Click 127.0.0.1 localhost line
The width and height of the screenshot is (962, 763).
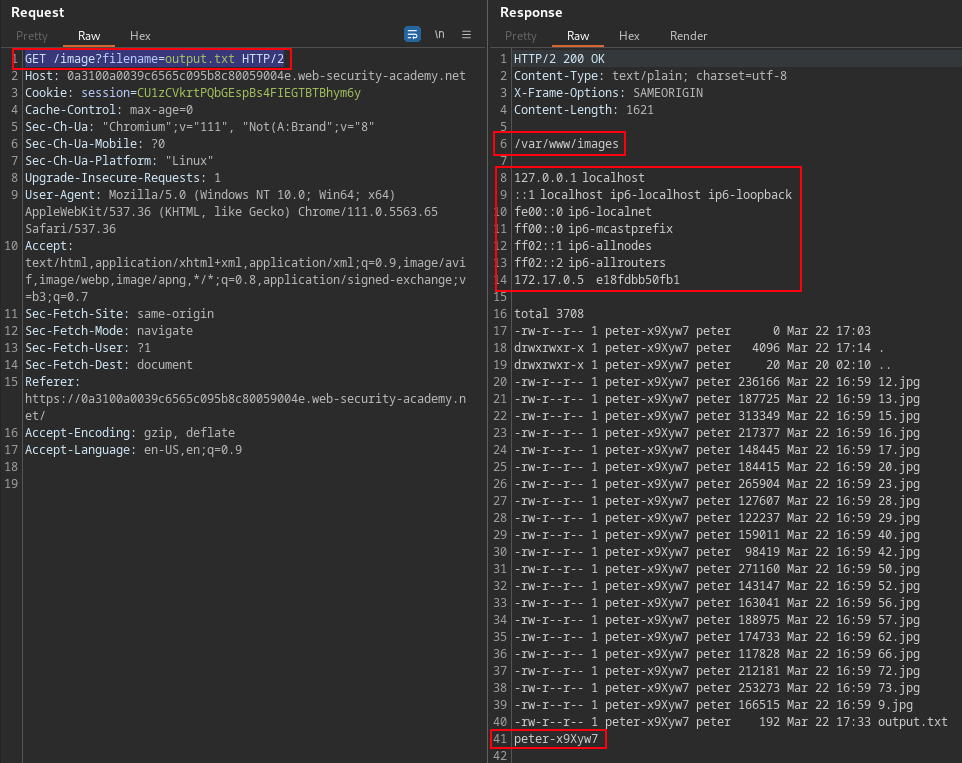click(580, 178)
